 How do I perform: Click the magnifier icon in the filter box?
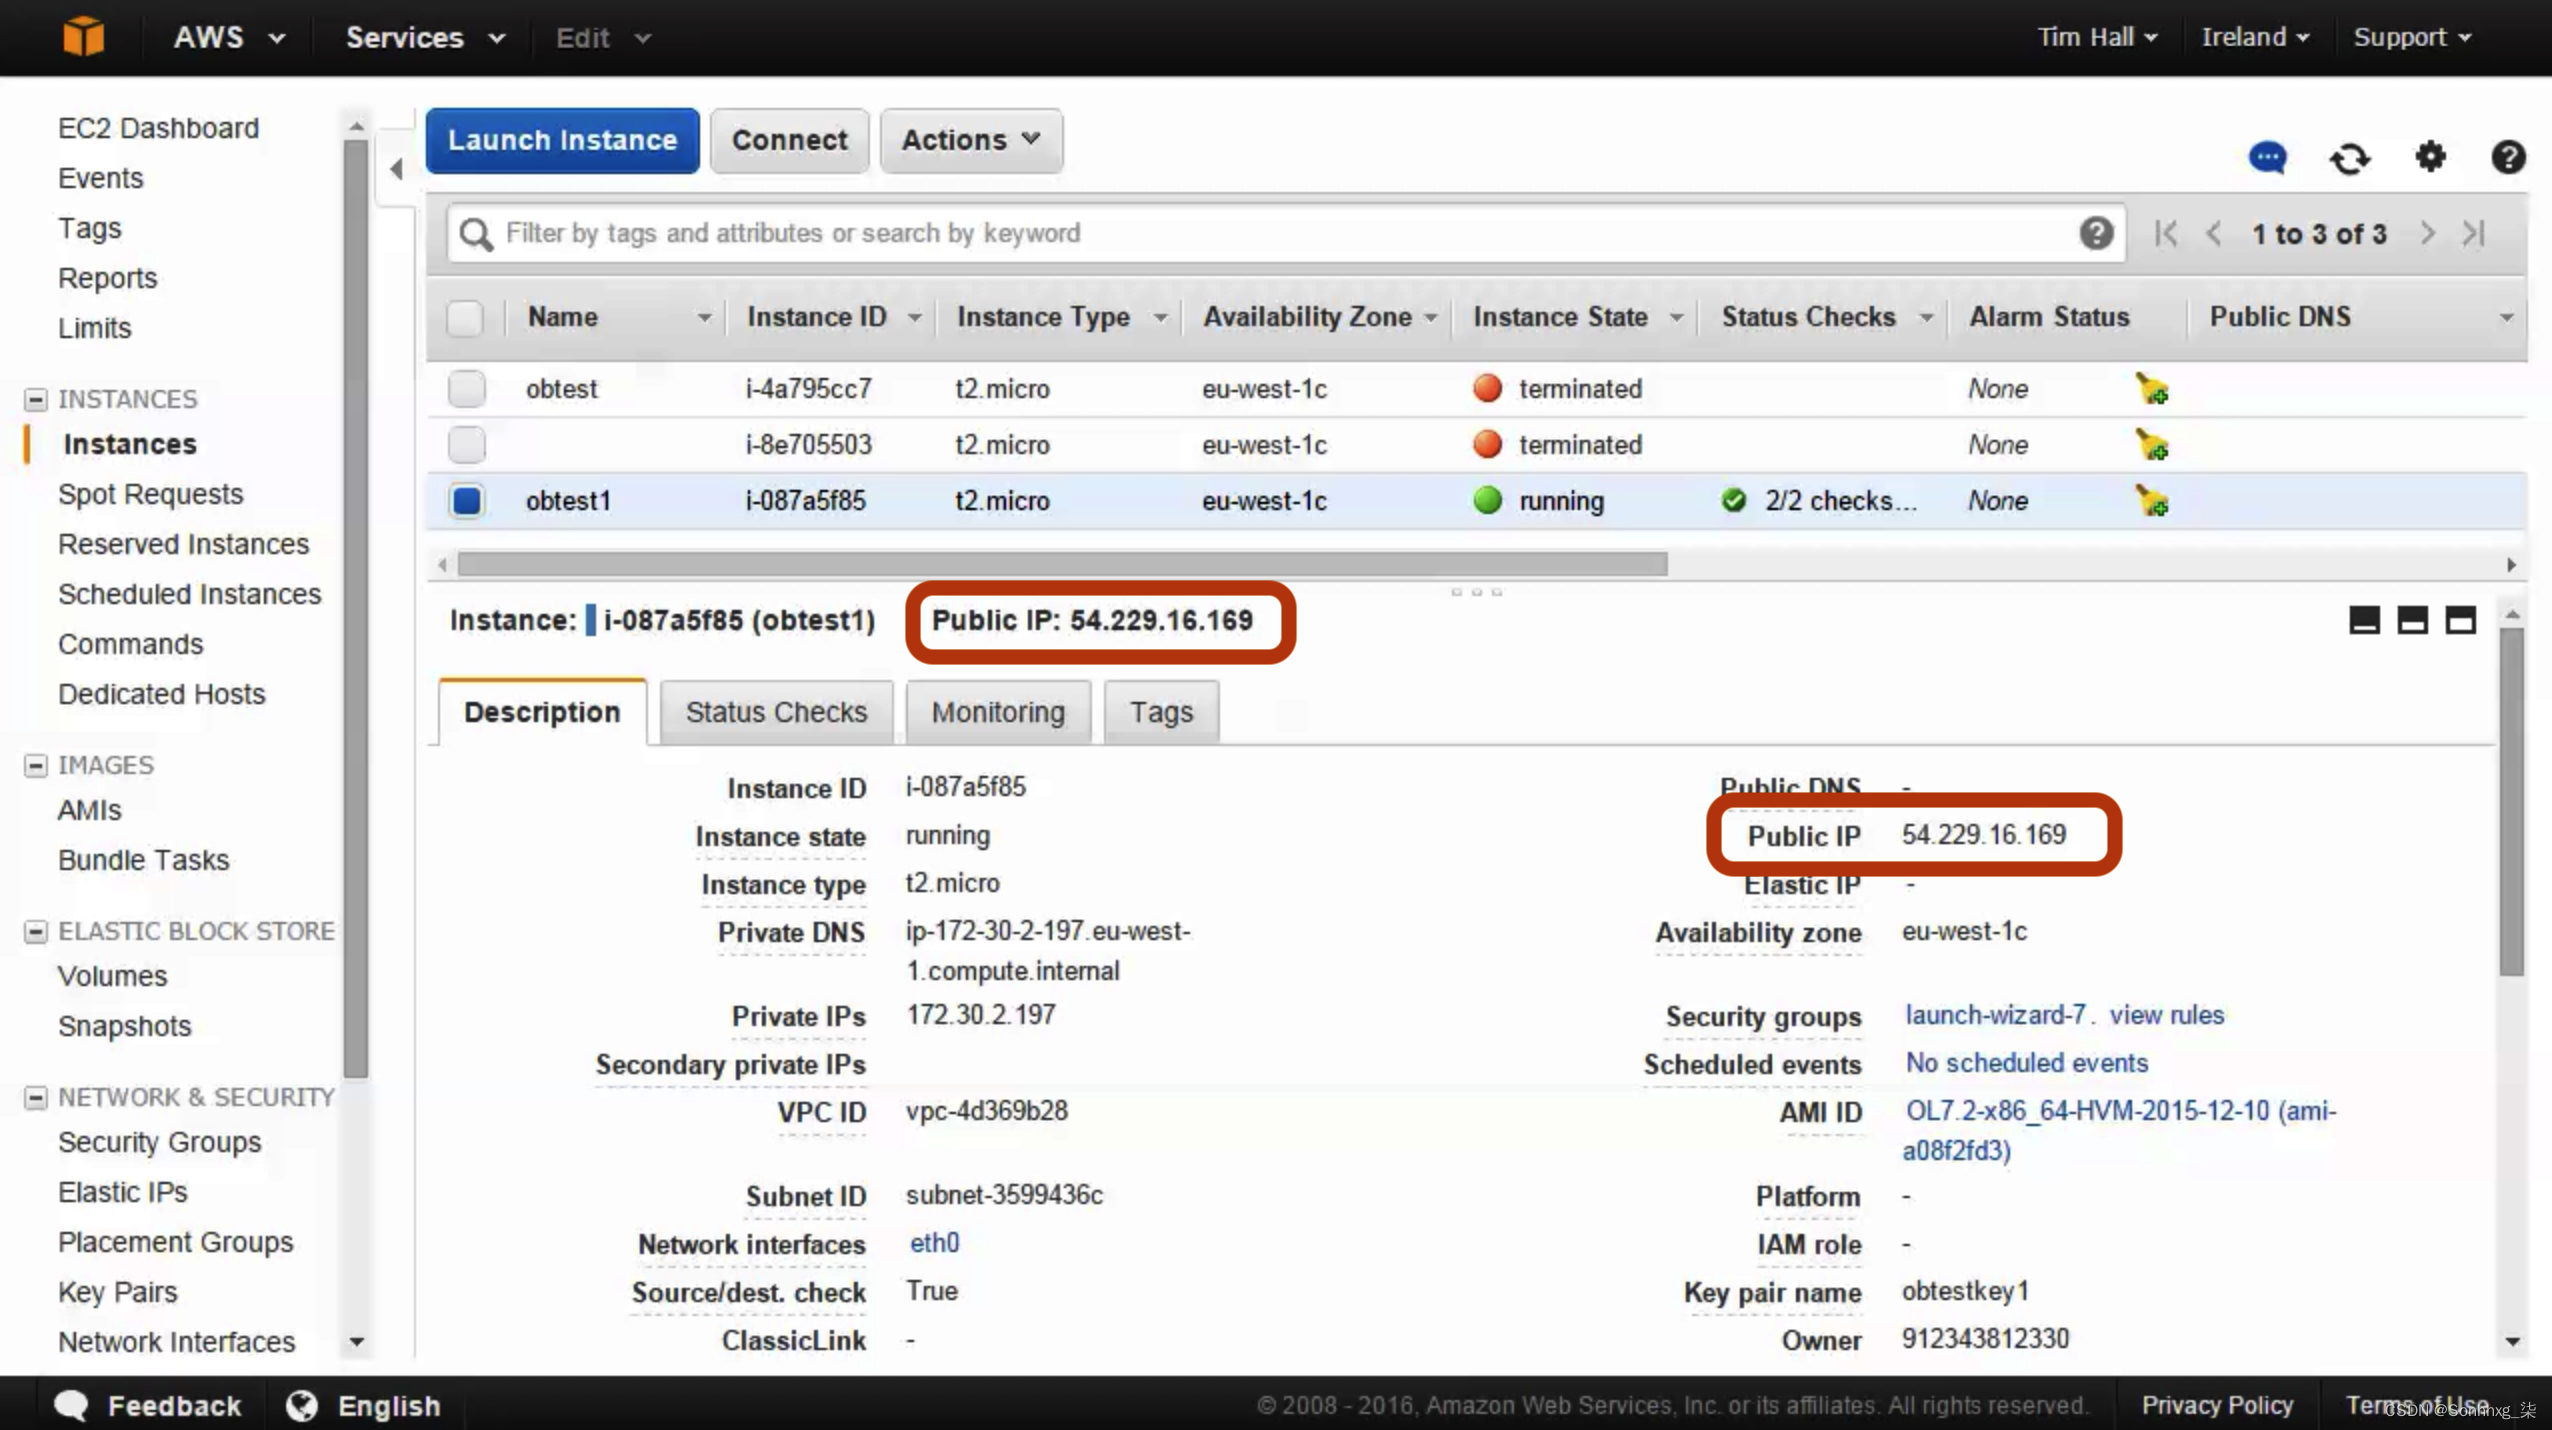point(476,234)
